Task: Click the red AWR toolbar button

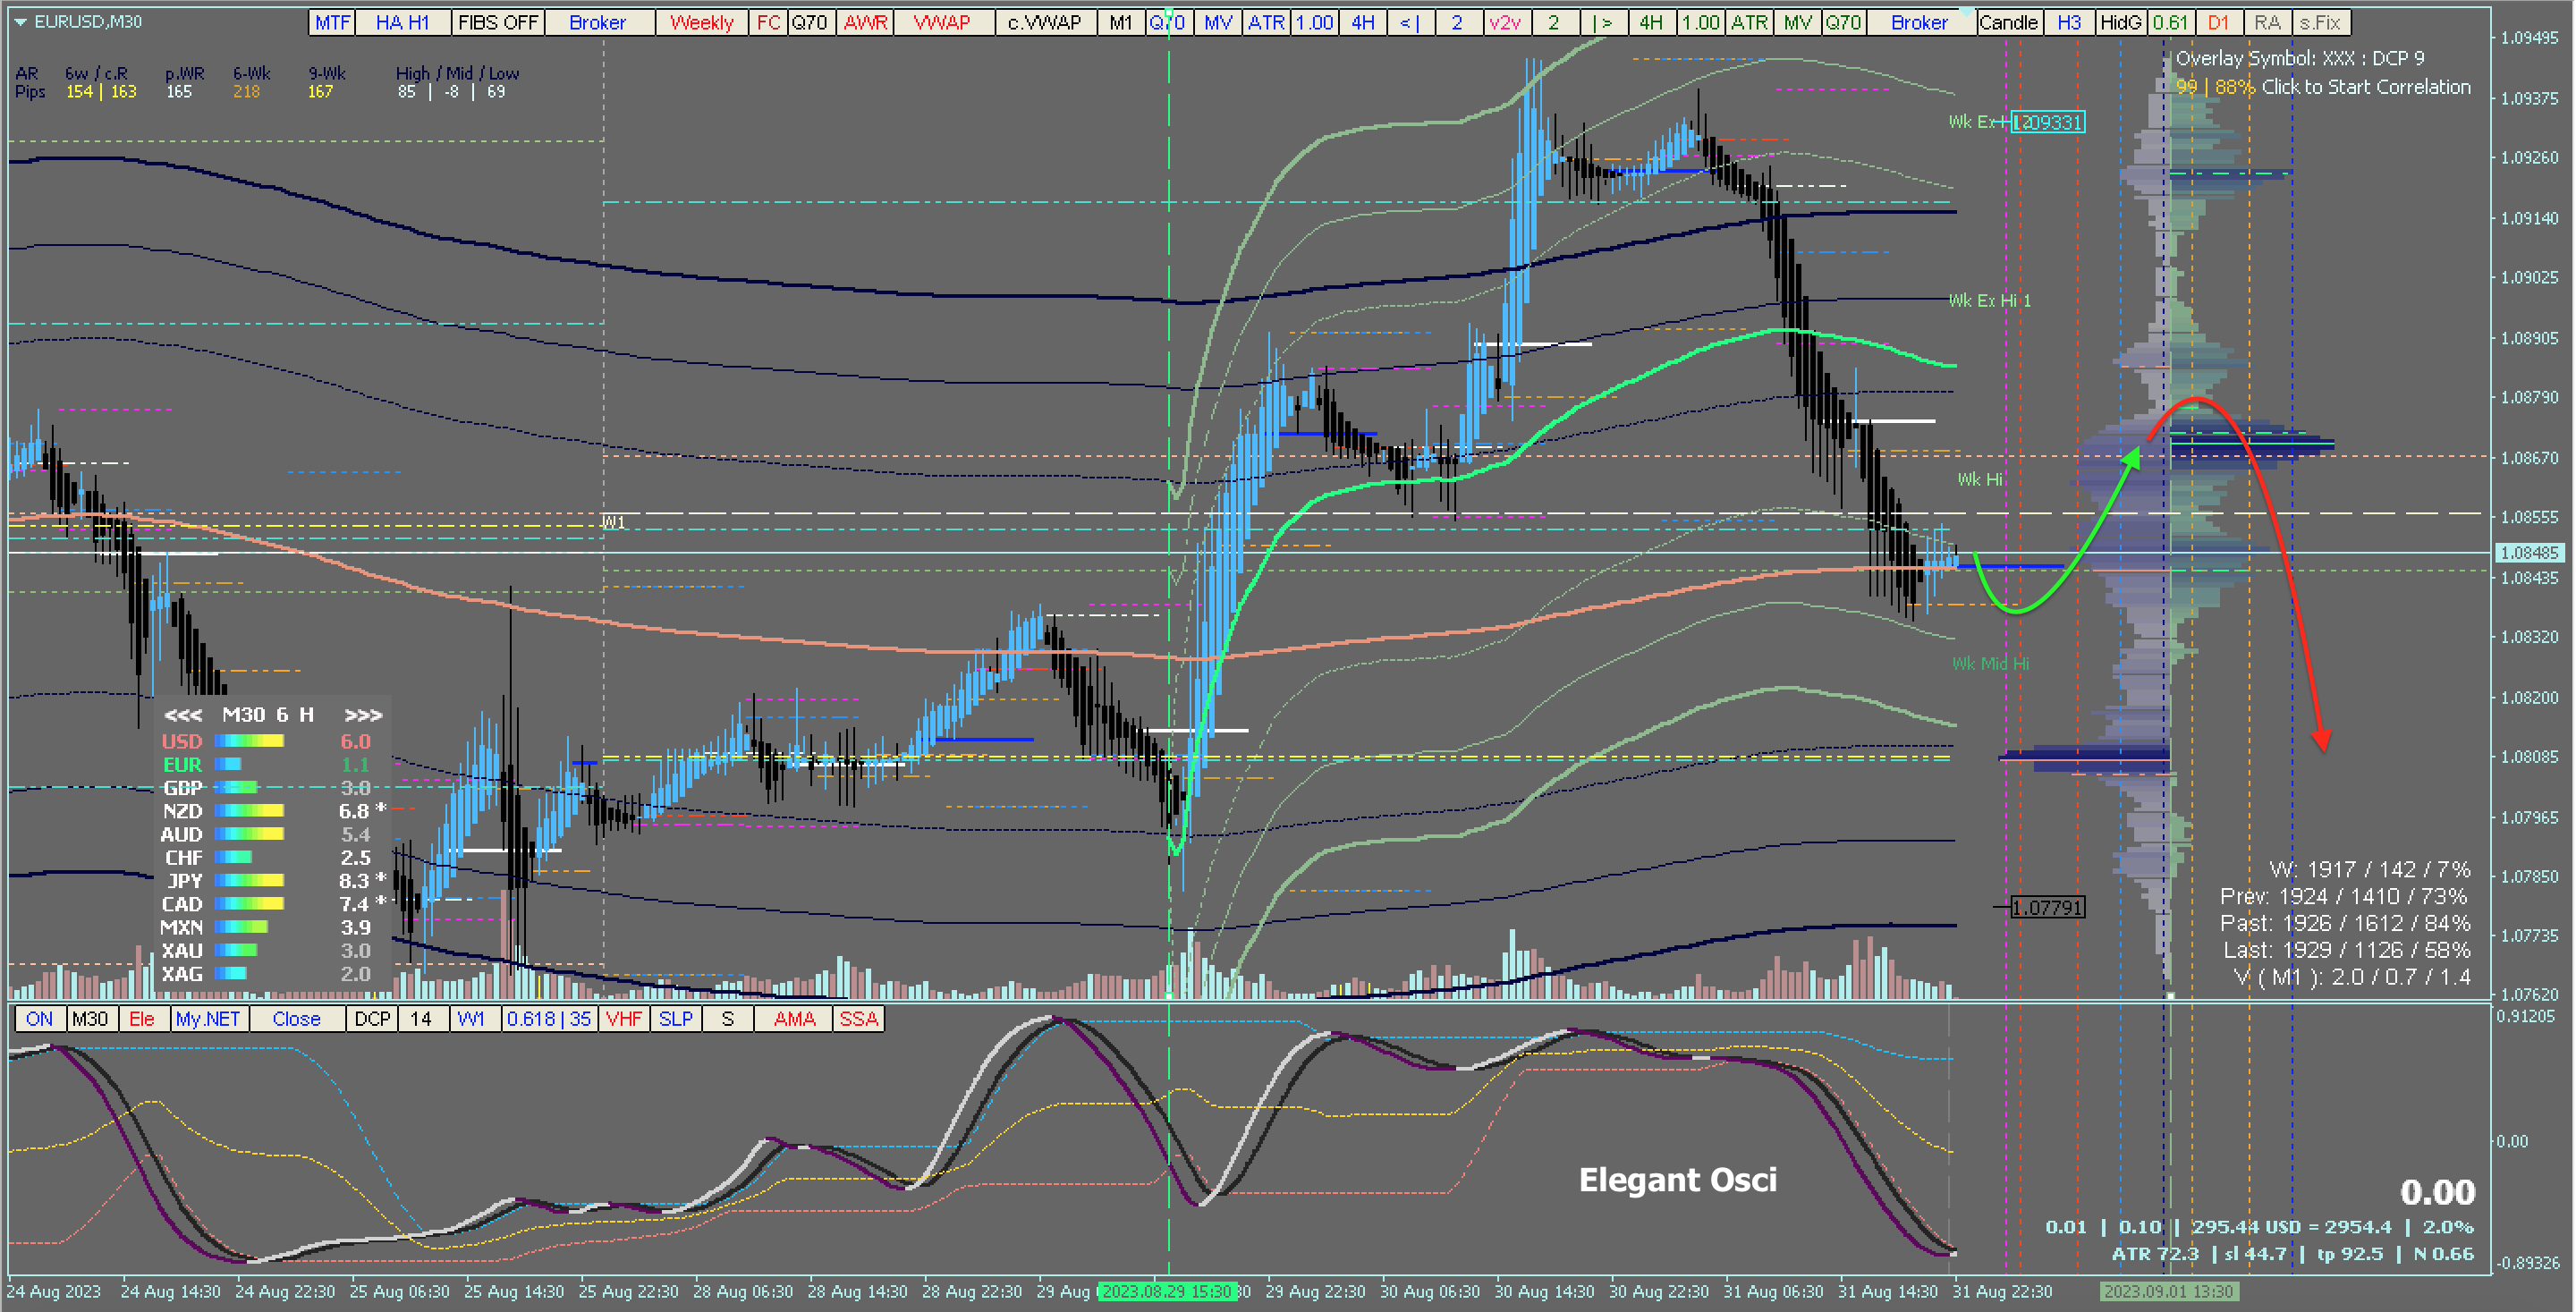Action: 865,22
